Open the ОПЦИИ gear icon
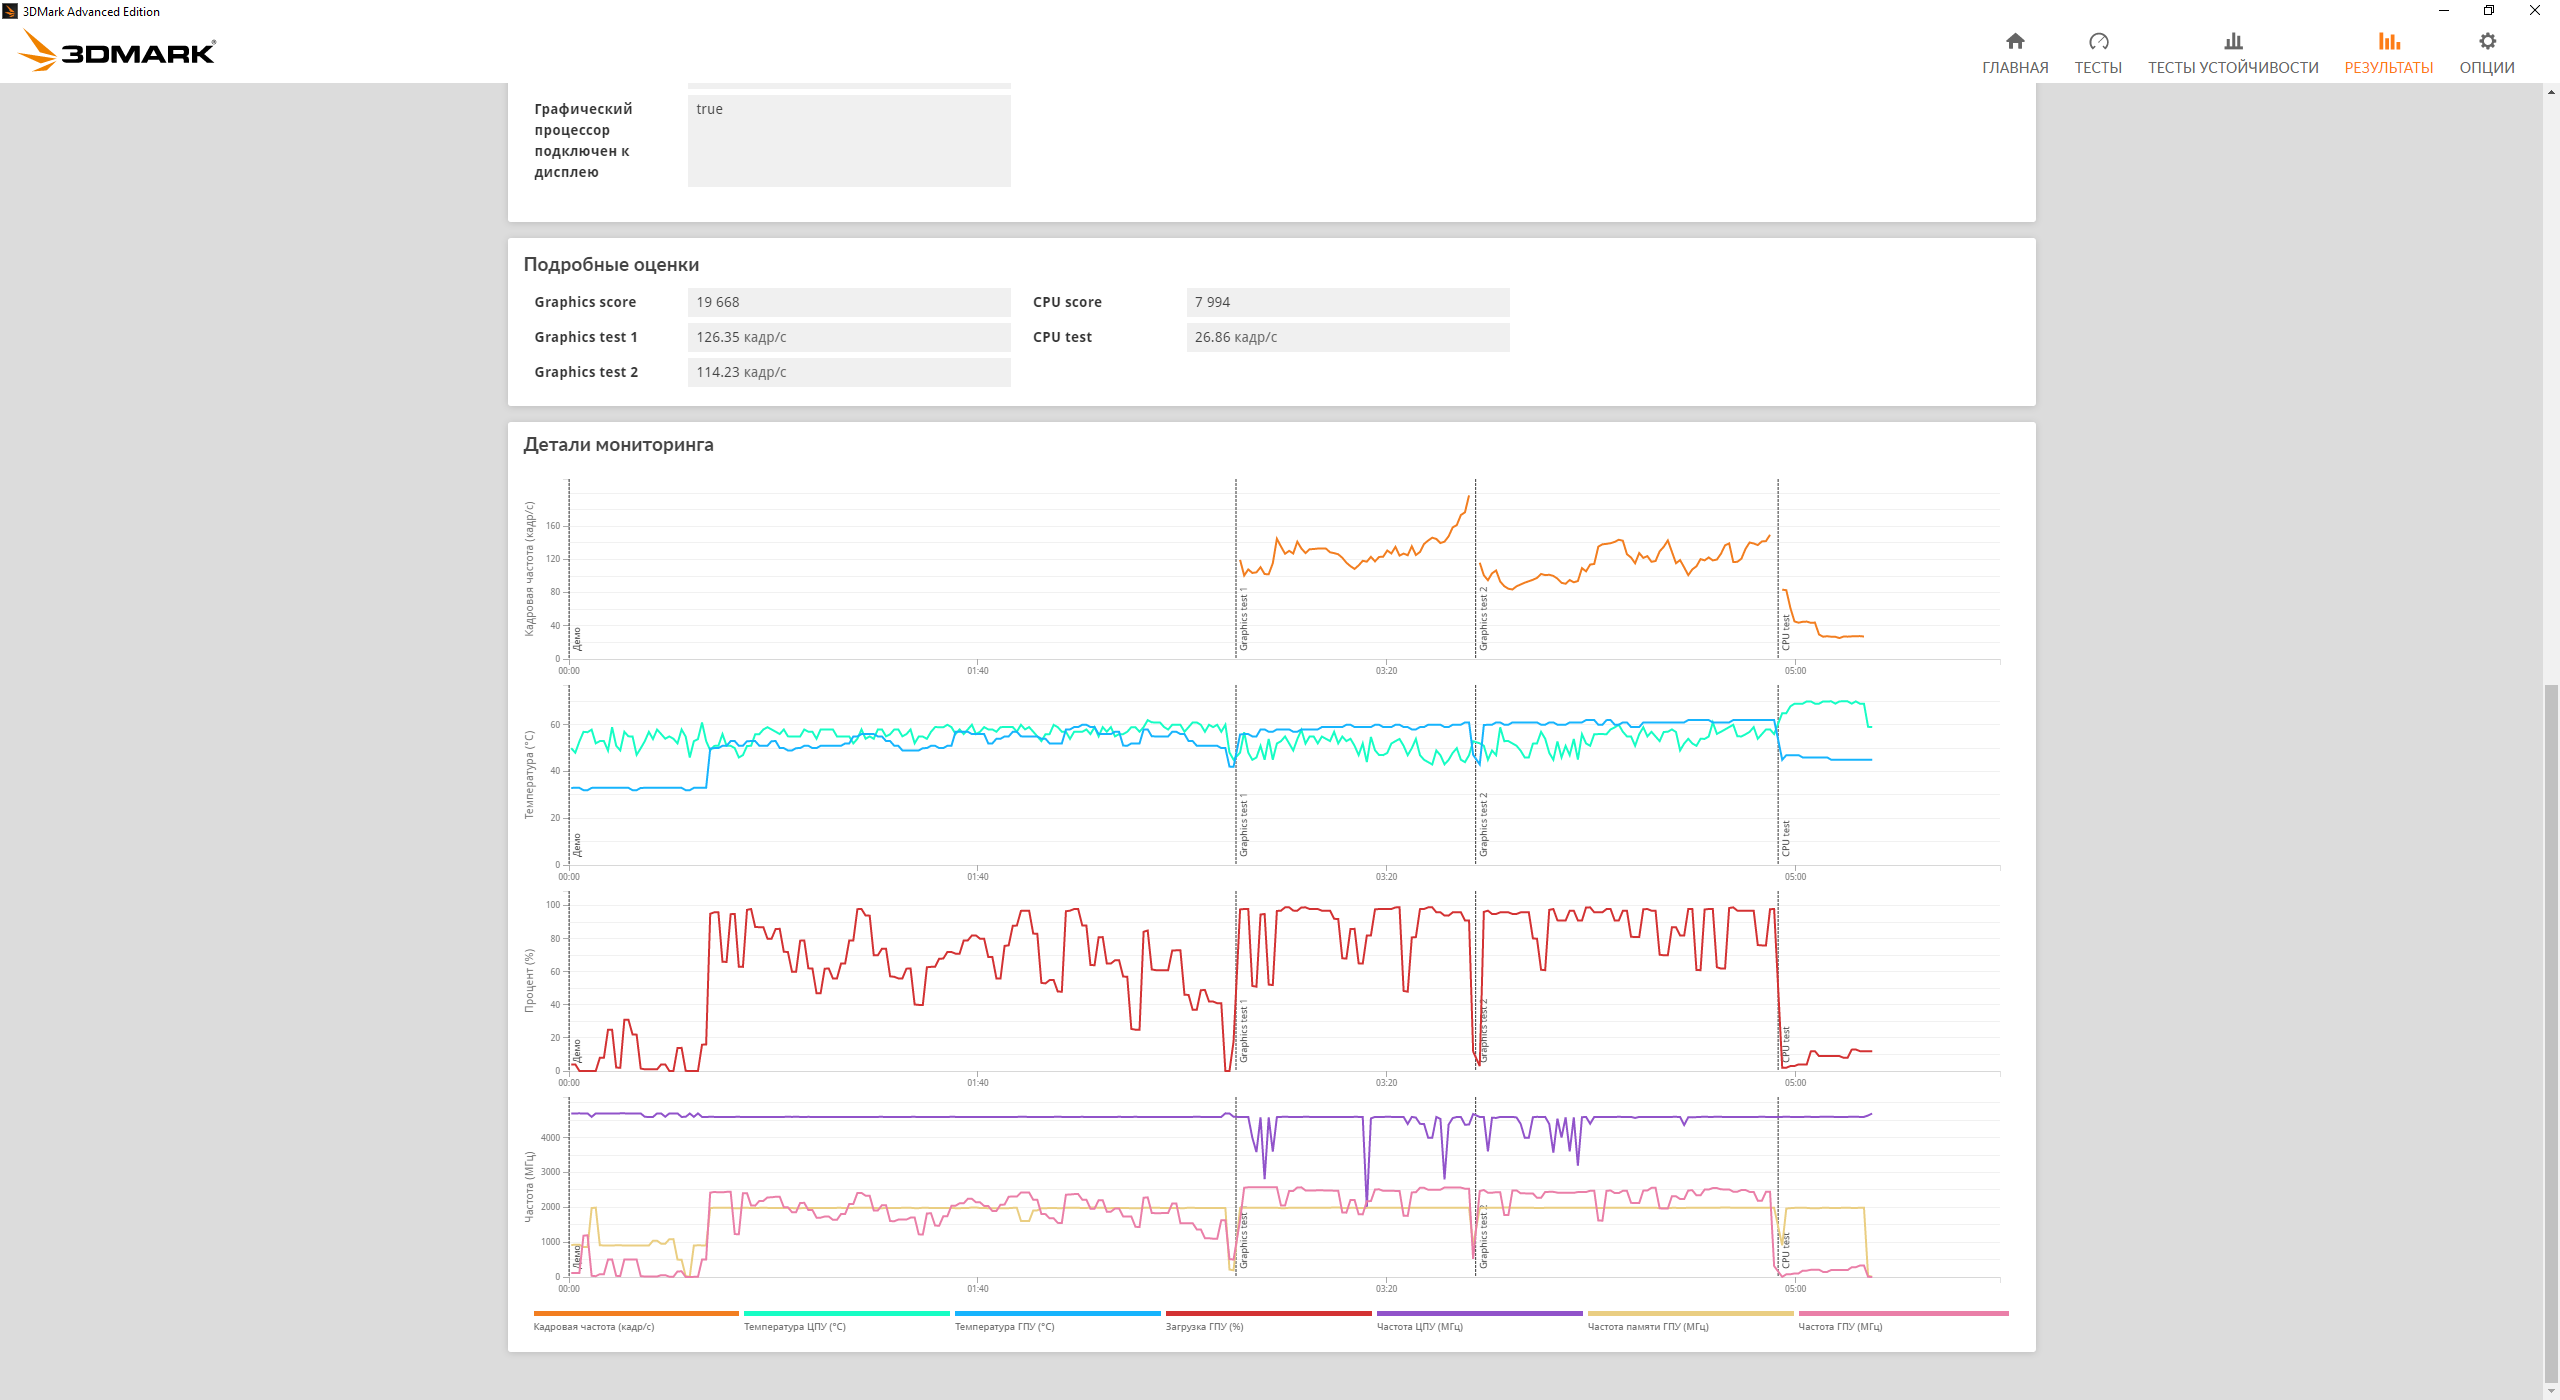This screenshot has height=1400, width=2560. (2487, 41)
